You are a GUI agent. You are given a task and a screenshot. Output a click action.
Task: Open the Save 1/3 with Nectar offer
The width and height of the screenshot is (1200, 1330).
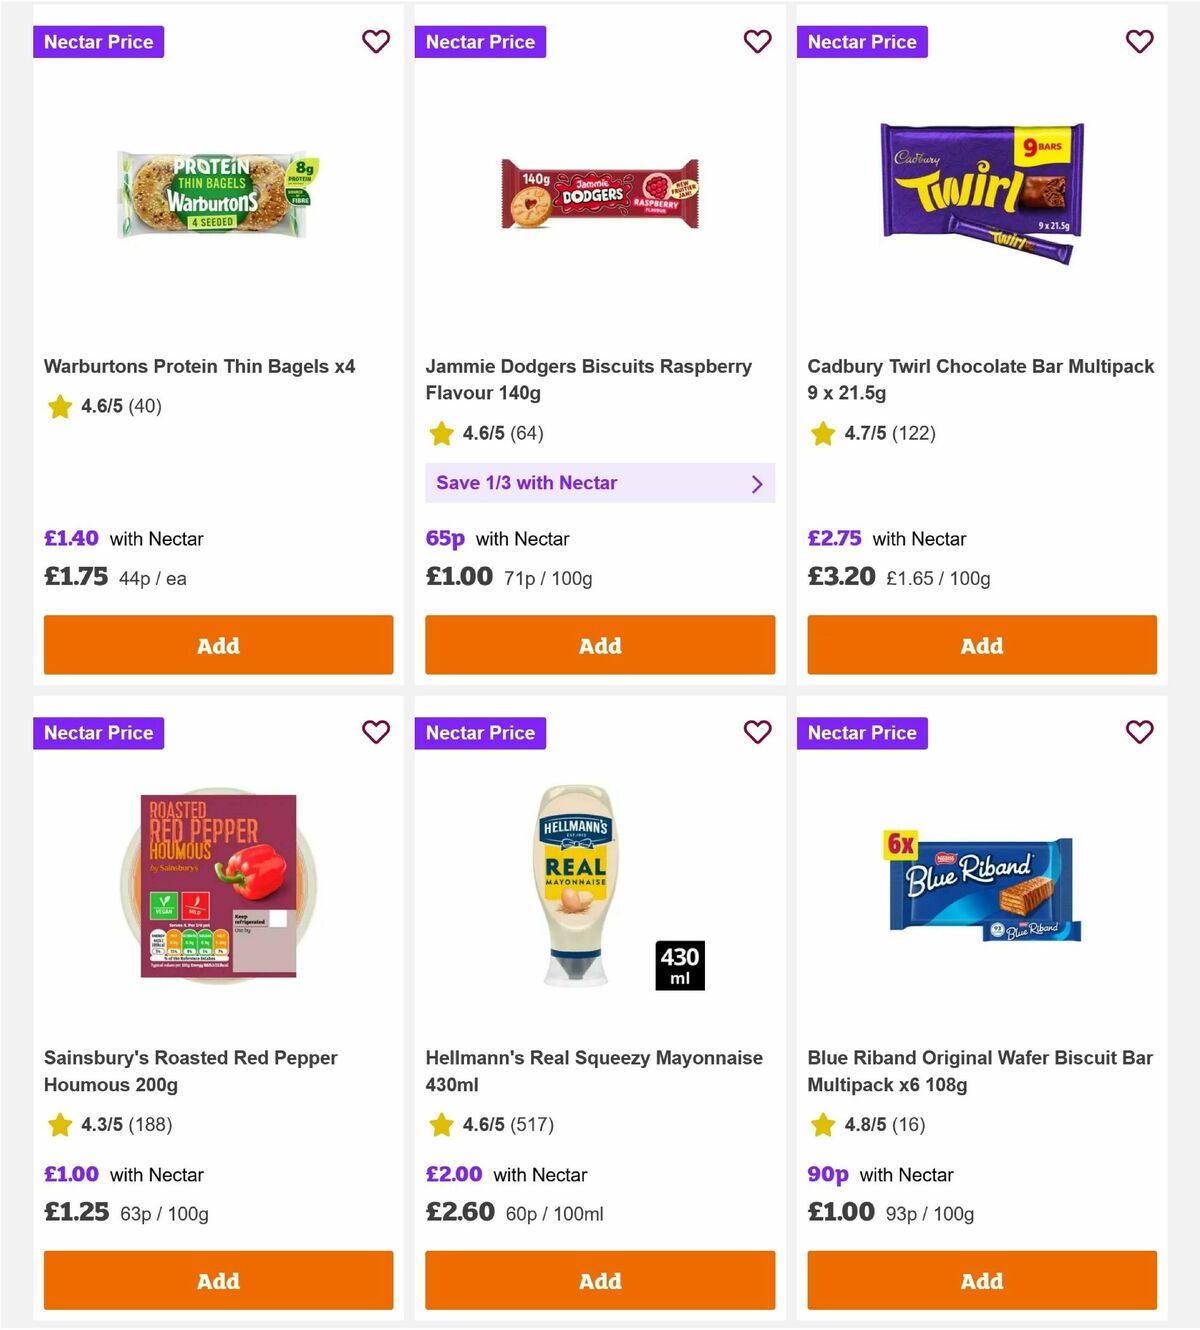click(600, 483)
